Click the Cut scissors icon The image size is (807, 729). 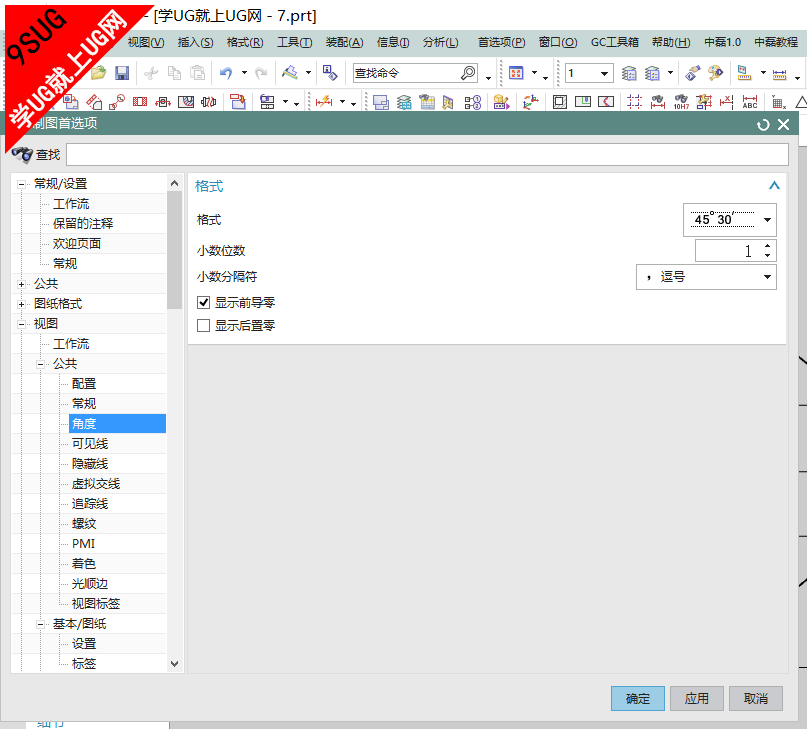151,73
